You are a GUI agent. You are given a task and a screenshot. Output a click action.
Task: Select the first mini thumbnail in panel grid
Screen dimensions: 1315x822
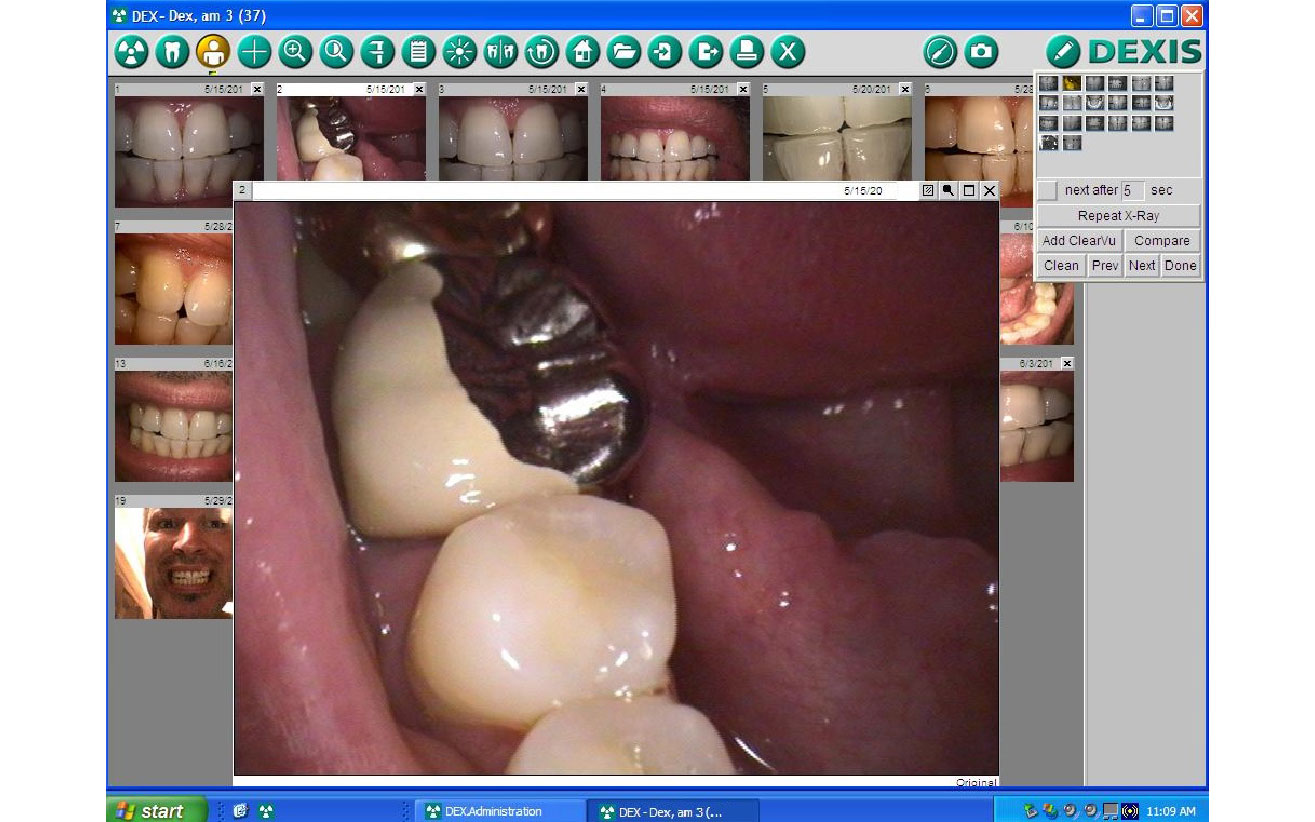(1048, 84)
